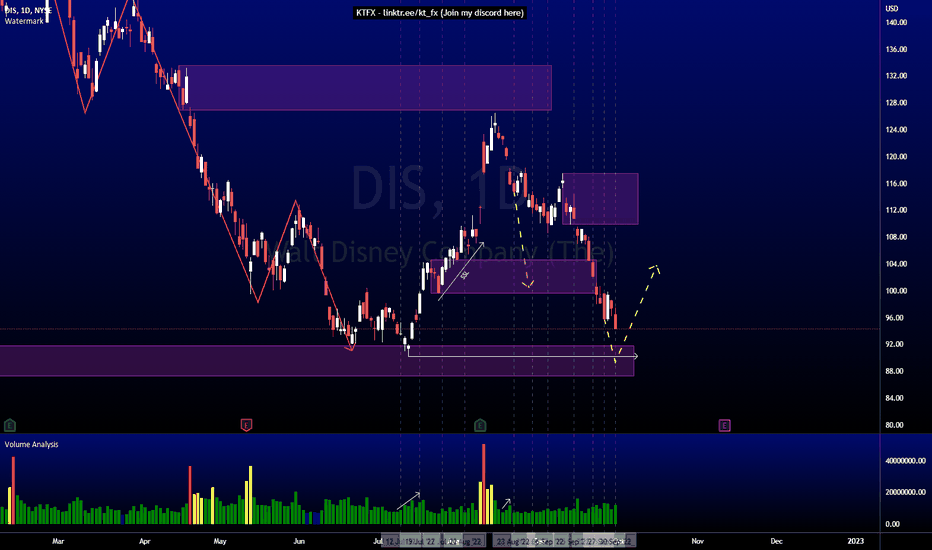Click the 116.00 price axis label
This screenshot has width=932, height=550.
[x=896, y=184]
